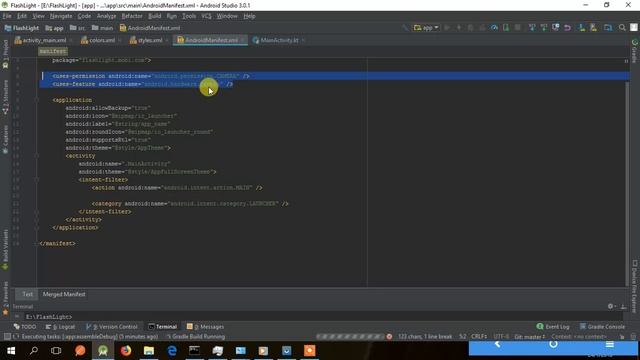Click the Terminal panel settings gear
This screenshot has height=360, width=640.
[x=611, y=306]
